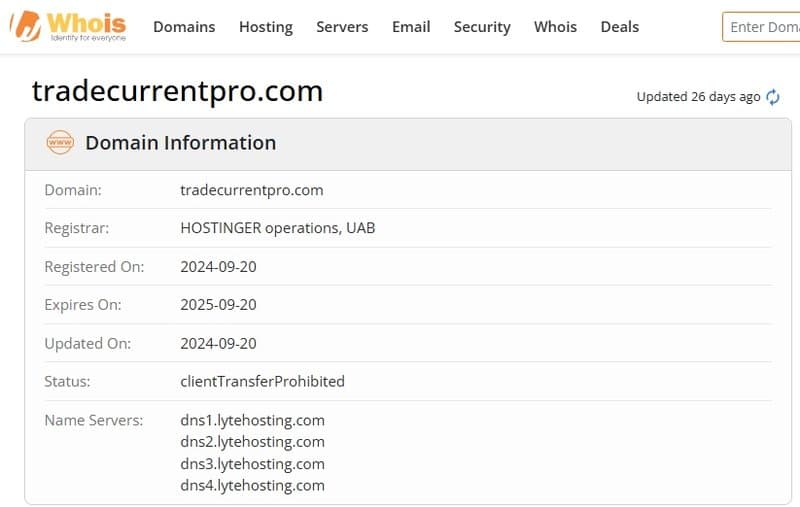Focus the Enter Domain search field

[764, 27]
